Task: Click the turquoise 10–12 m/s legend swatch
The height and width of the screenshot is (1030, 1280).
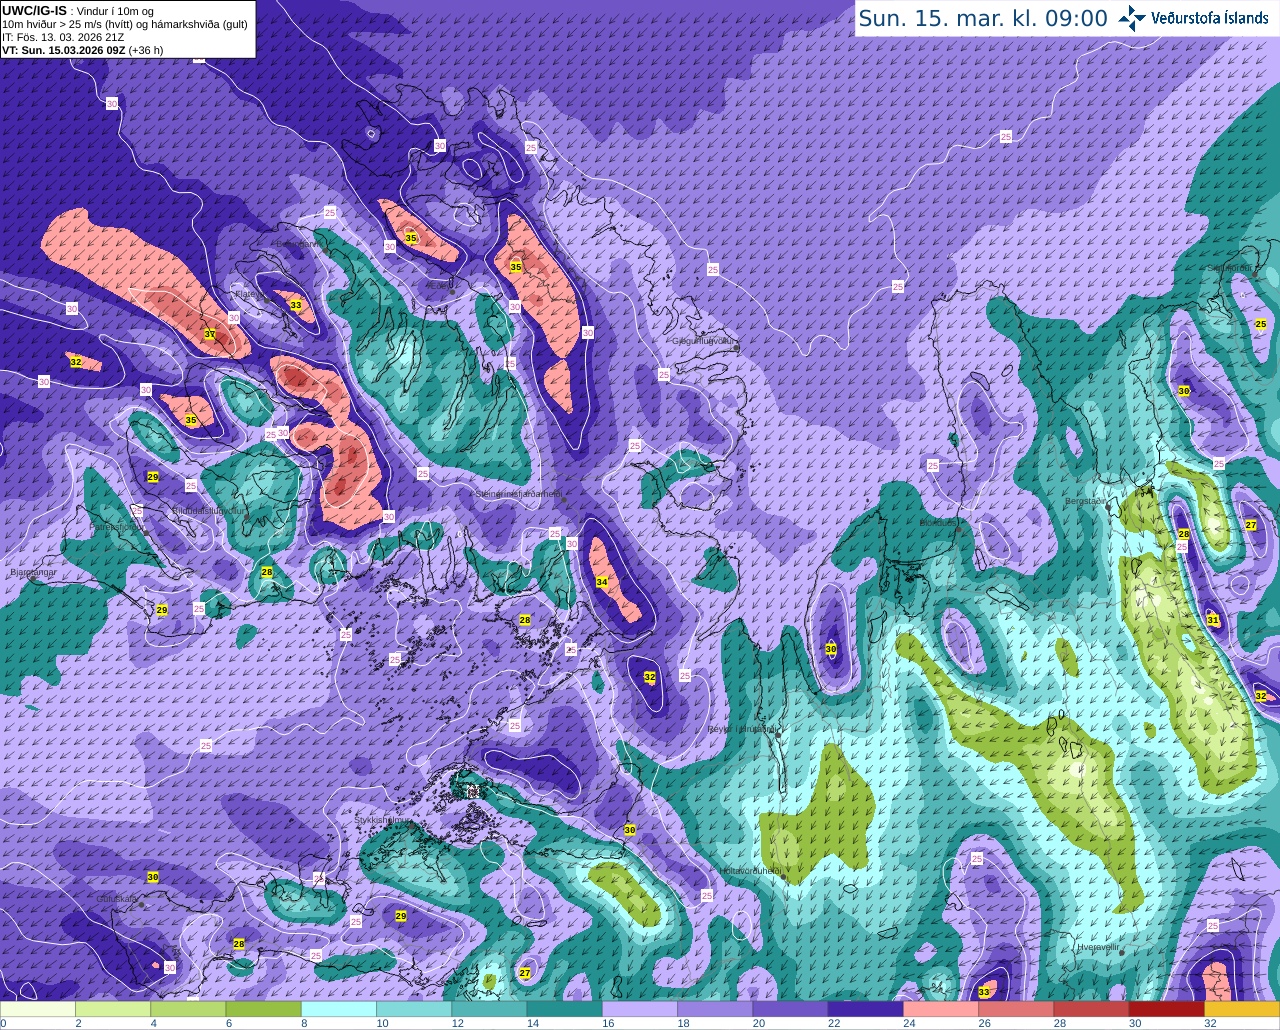Action: coord(414,1009)
